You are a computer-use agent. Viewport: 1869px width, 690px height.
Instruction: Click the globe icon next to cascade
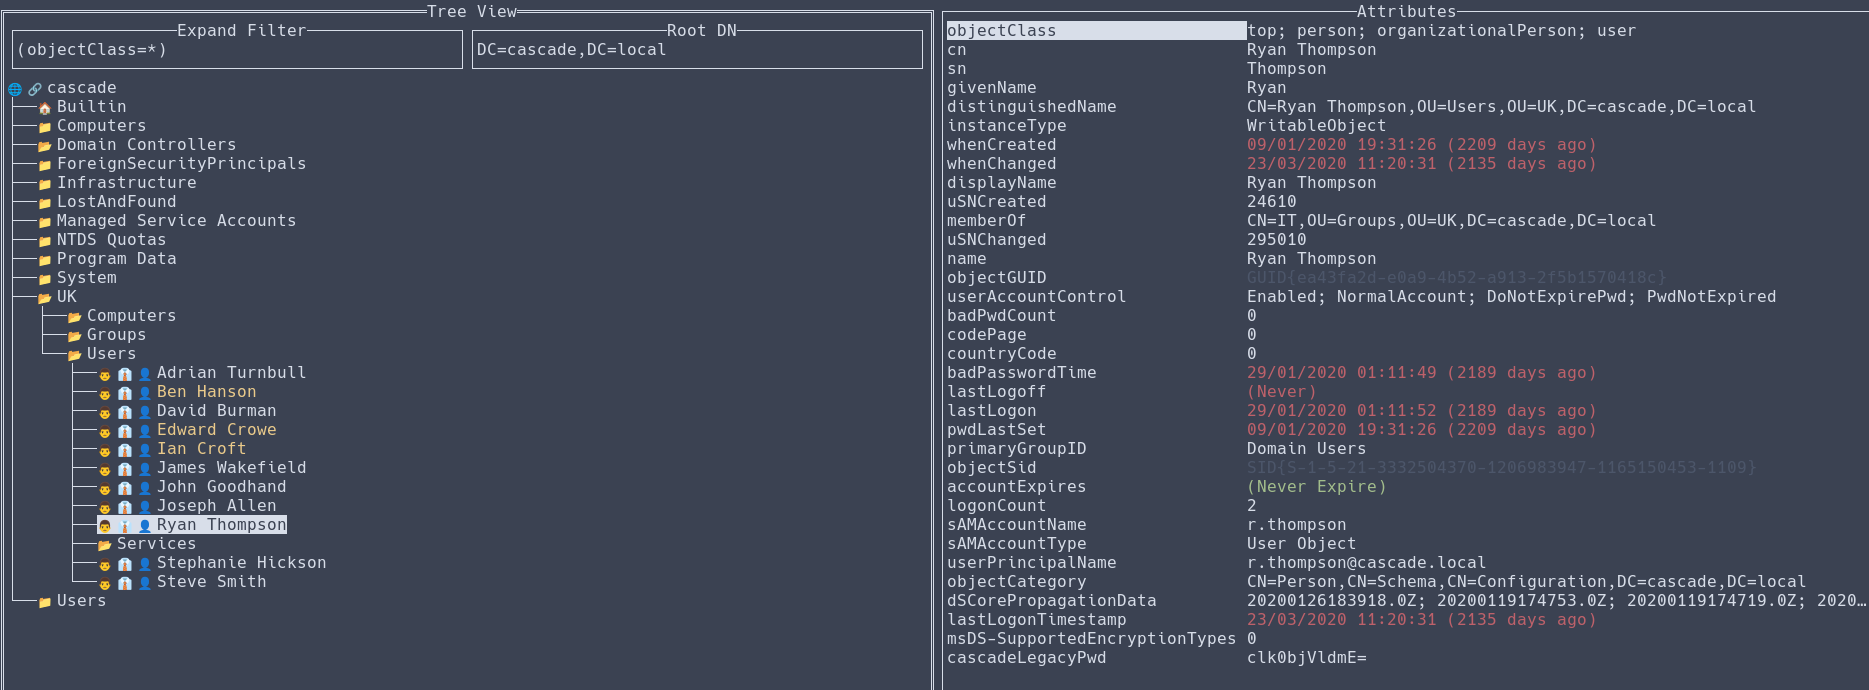coord(15,89)
